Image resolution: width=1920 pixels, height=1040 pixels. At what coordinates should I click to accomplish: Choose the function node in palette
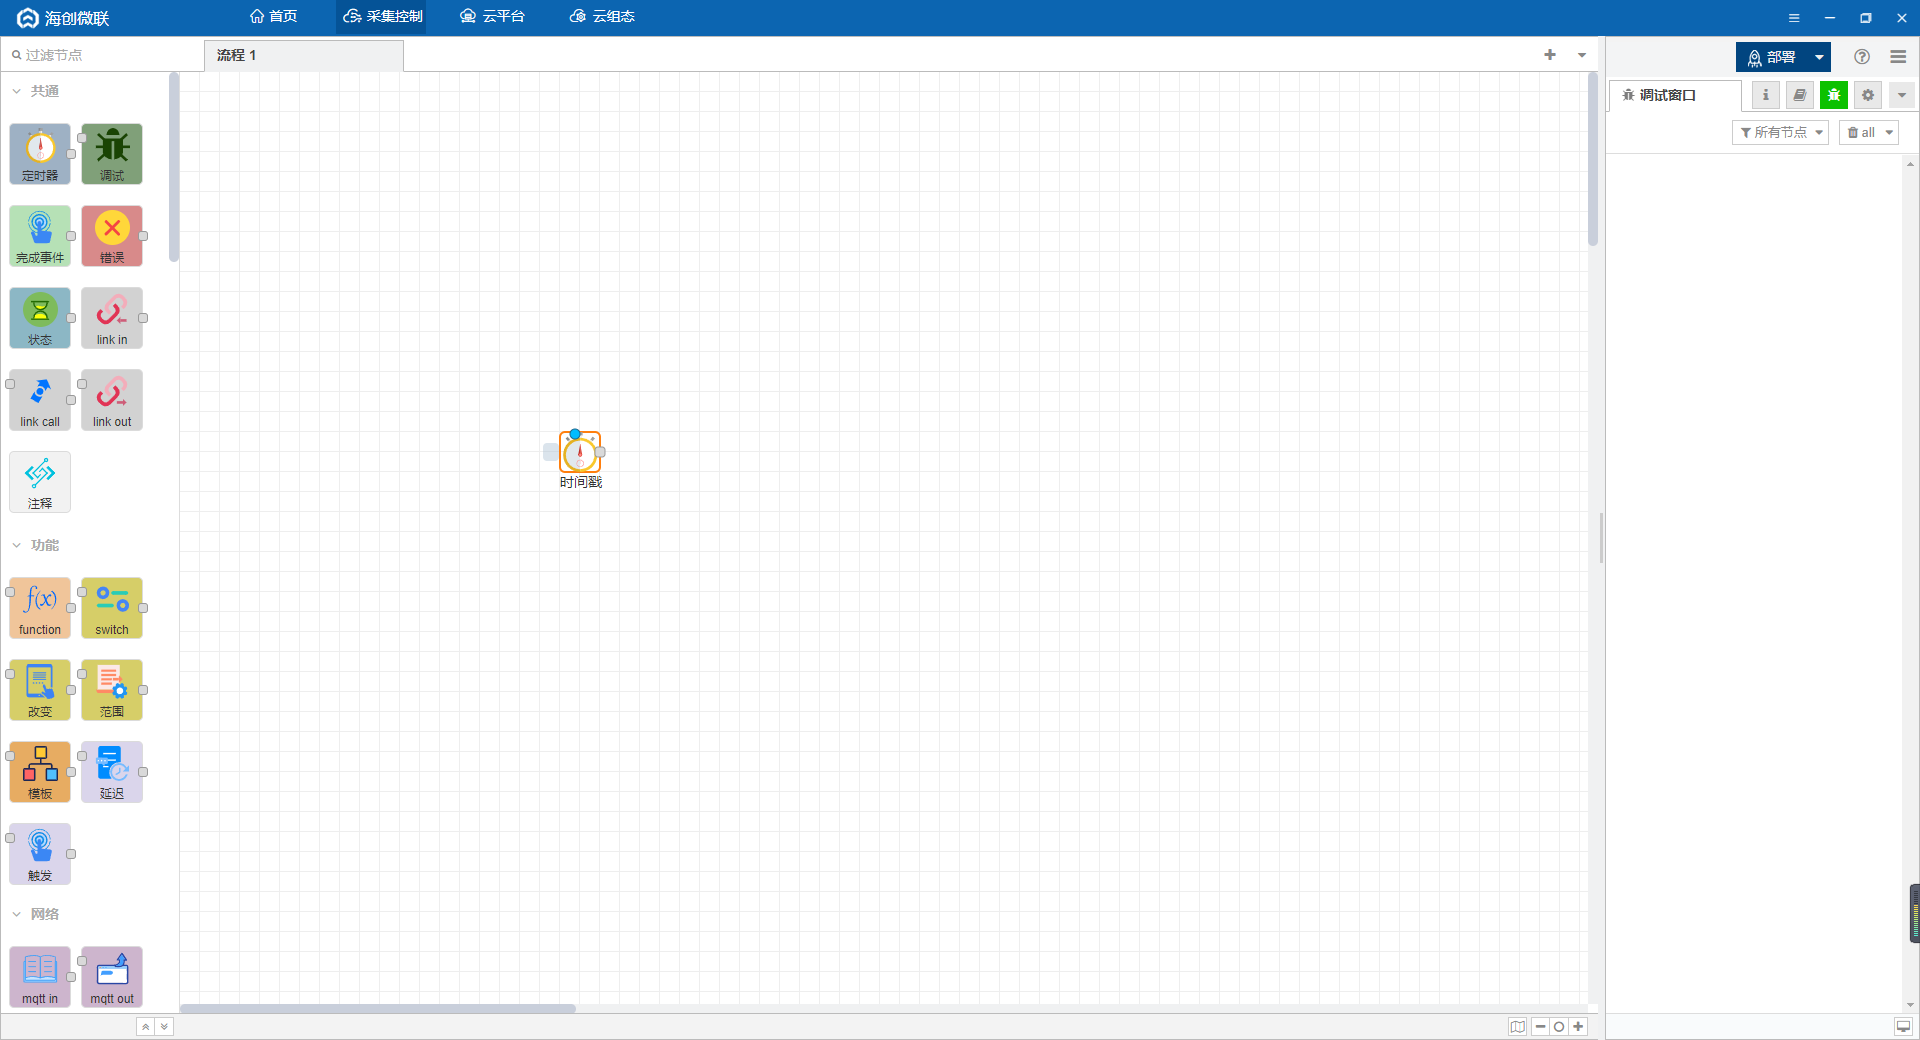[x=40, y=608]
